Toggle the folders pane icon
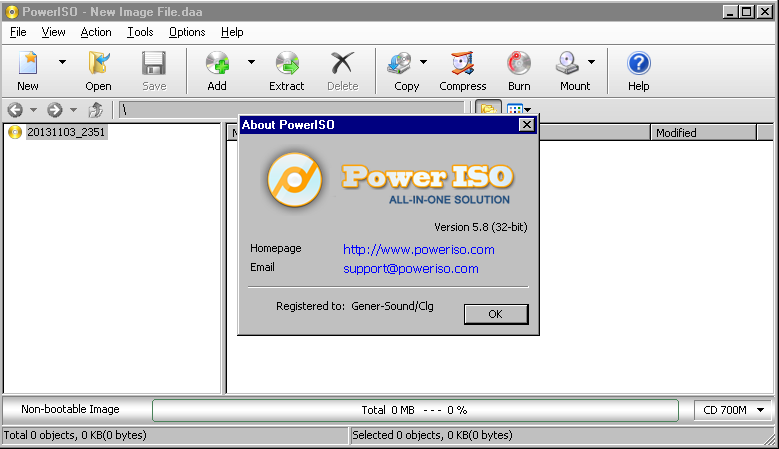 coord(488,107)
